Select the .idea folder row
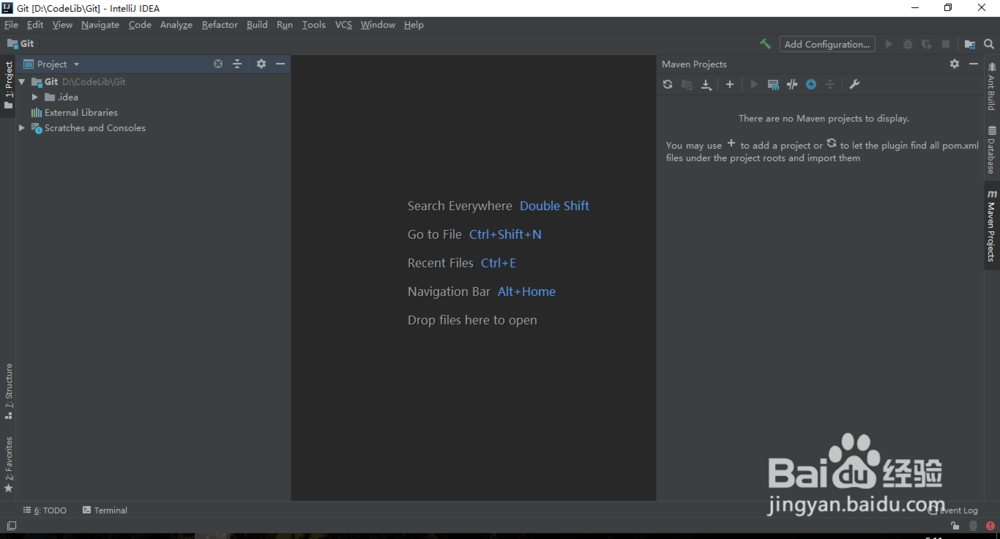1000x539 pixels. [61, 97]
